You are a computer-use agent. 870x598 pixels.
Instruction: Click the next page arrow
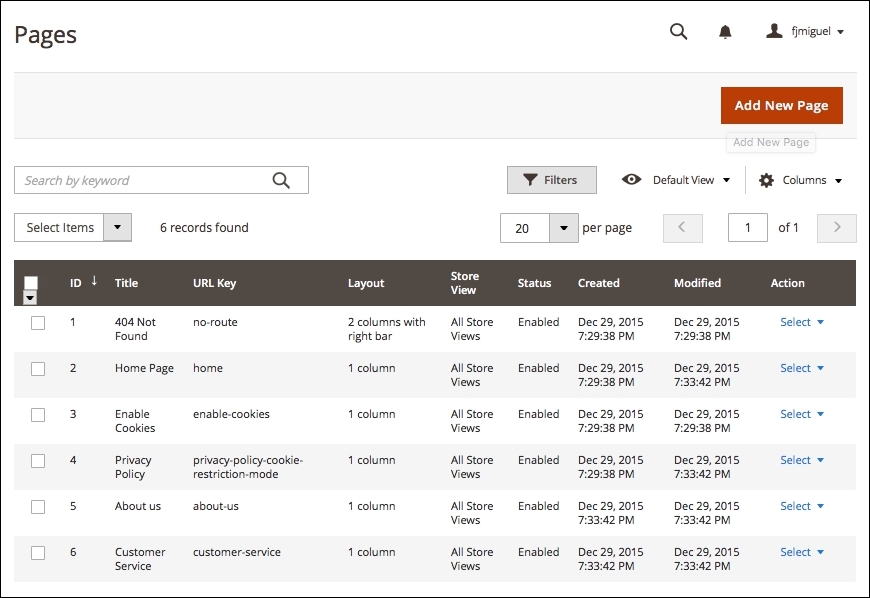(836, 228)
